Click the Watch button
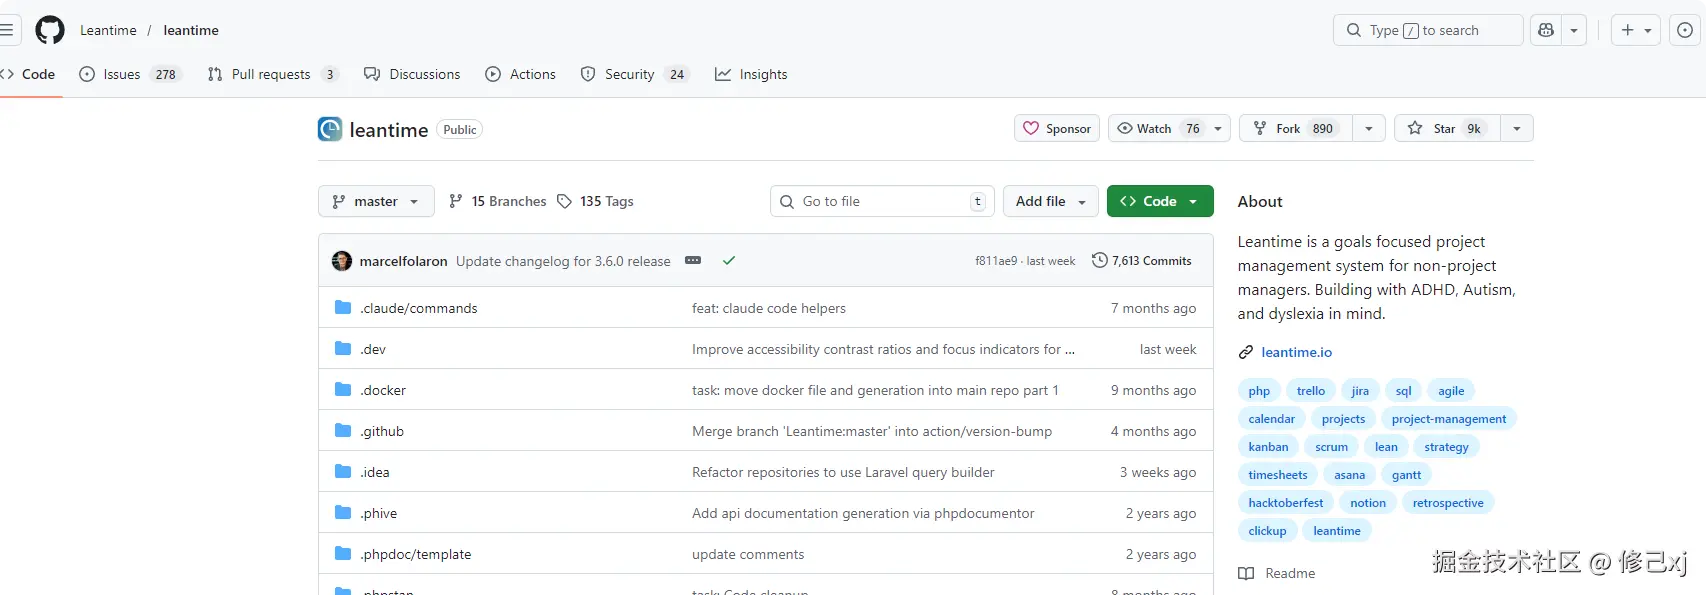 tap(1169, 128)
